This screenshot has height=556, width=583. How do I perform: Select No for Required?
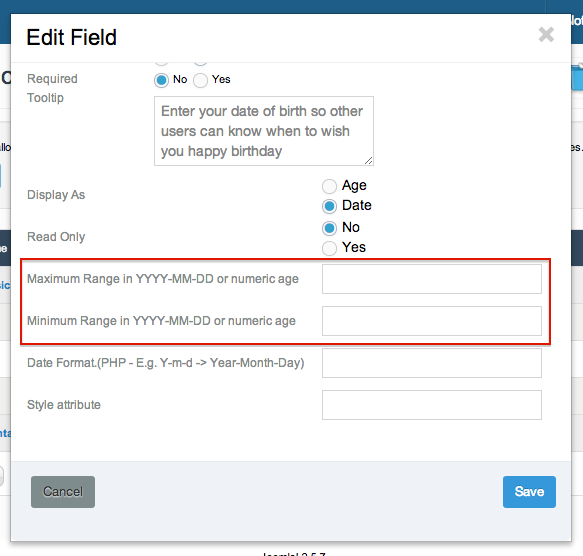coord(161,80)
